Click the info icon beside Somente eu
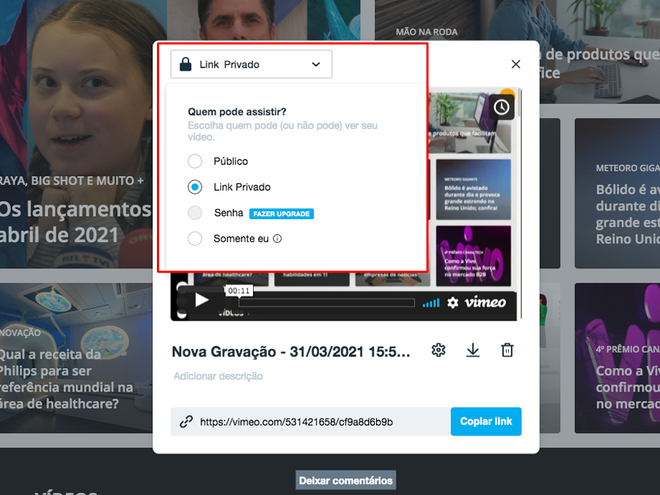The image size is (660, 495). point(277,239)
